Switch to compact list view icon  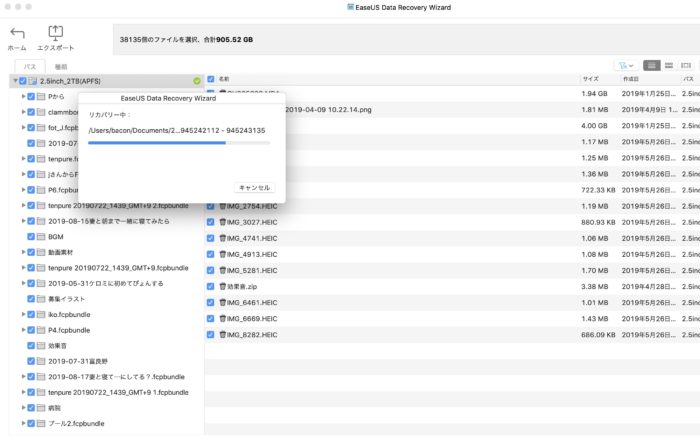(669, 66)
